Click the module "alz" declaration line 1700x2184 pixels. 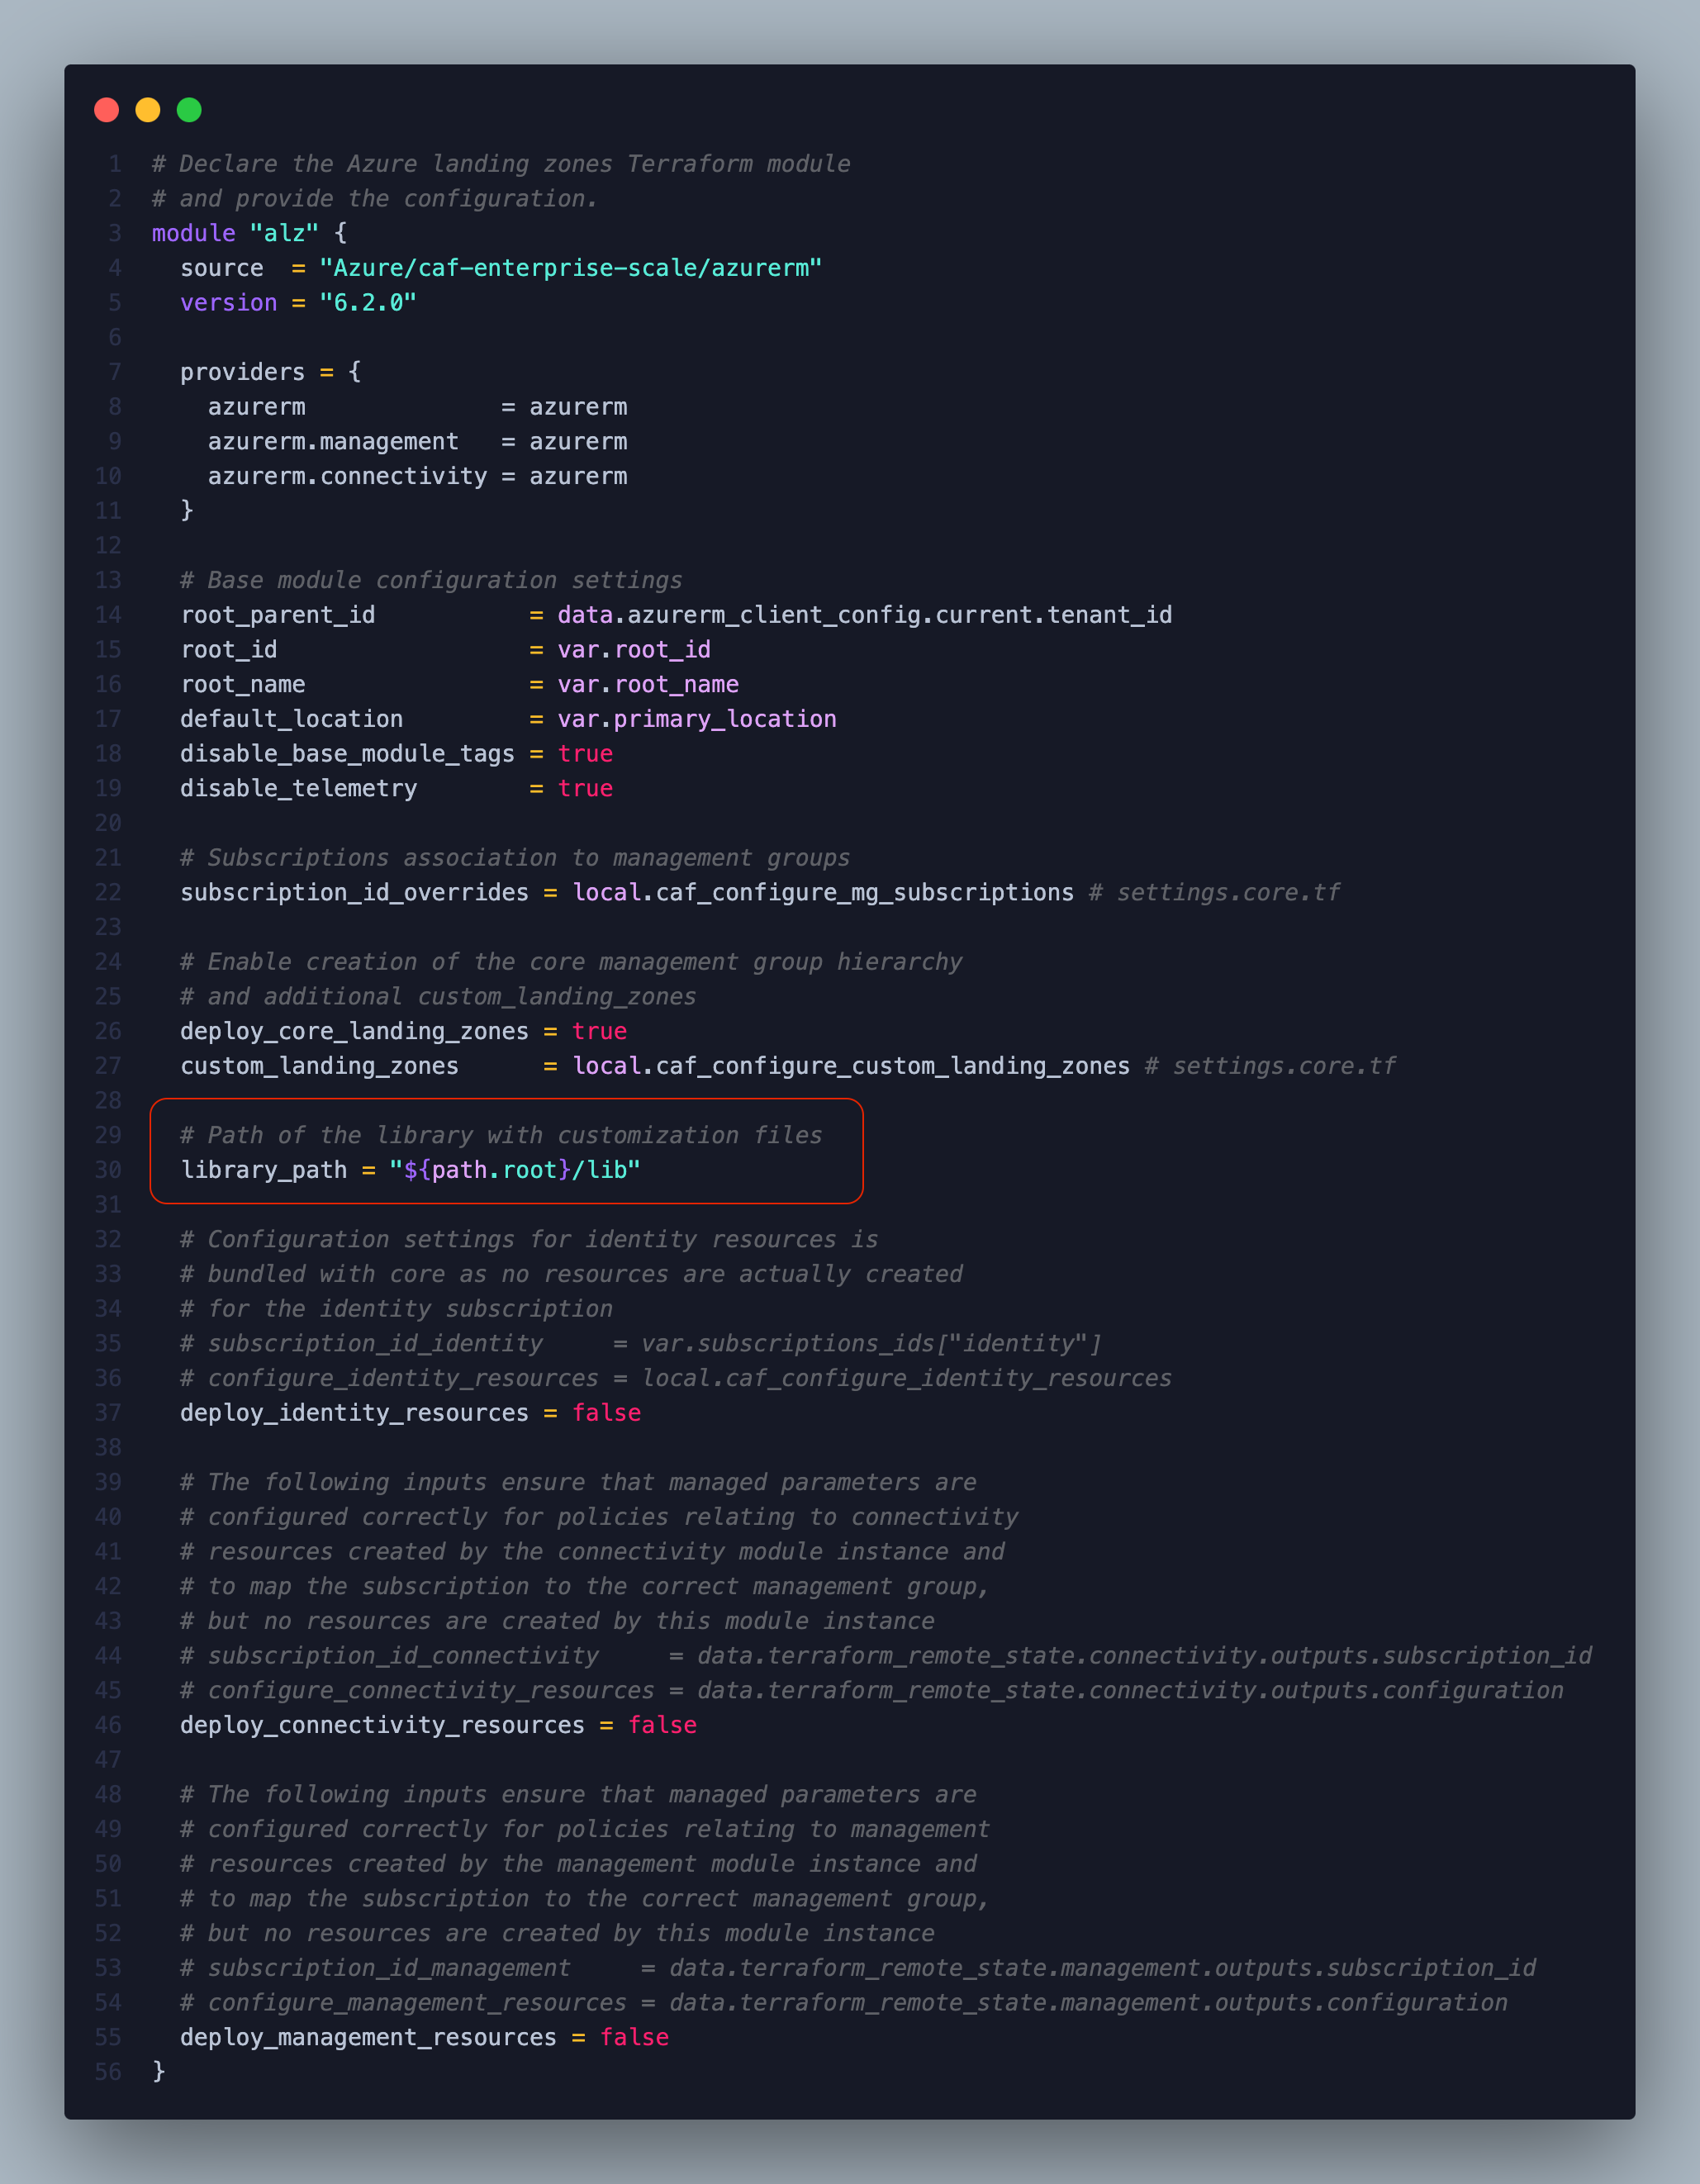tap(250, 233)
